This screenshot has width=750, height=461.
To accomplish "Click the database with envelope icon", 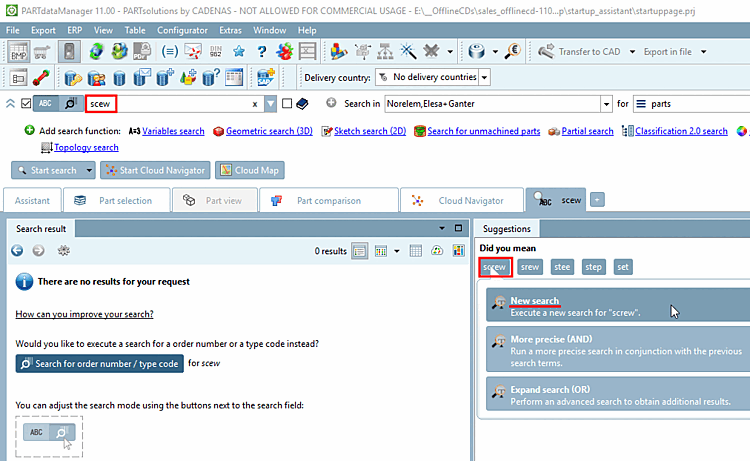I will pos(142,77).
